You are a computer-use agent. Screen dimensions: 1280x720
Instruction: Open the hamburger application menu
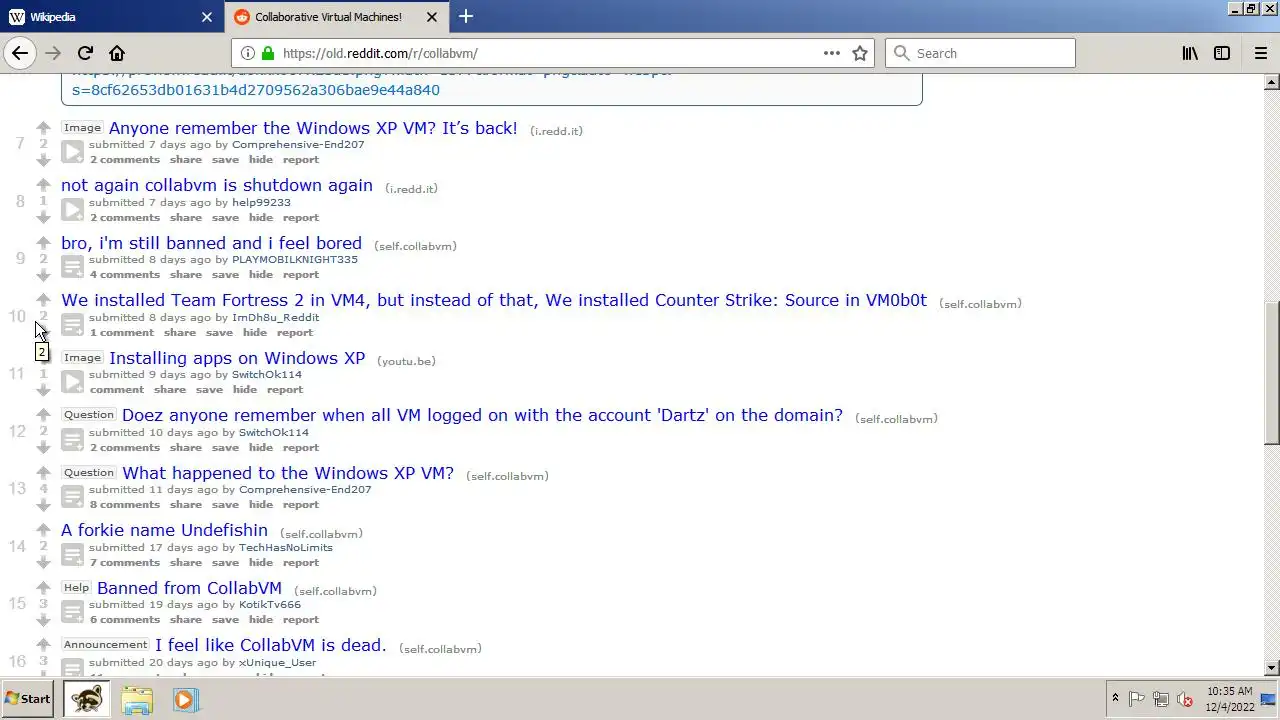pos(1260,53)
